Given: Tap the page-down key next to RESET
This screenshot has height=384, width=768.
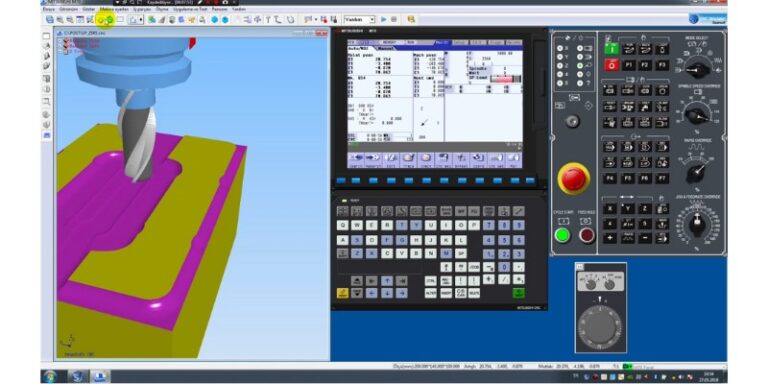Looking at the screenshot, I should tap(357, 293).
